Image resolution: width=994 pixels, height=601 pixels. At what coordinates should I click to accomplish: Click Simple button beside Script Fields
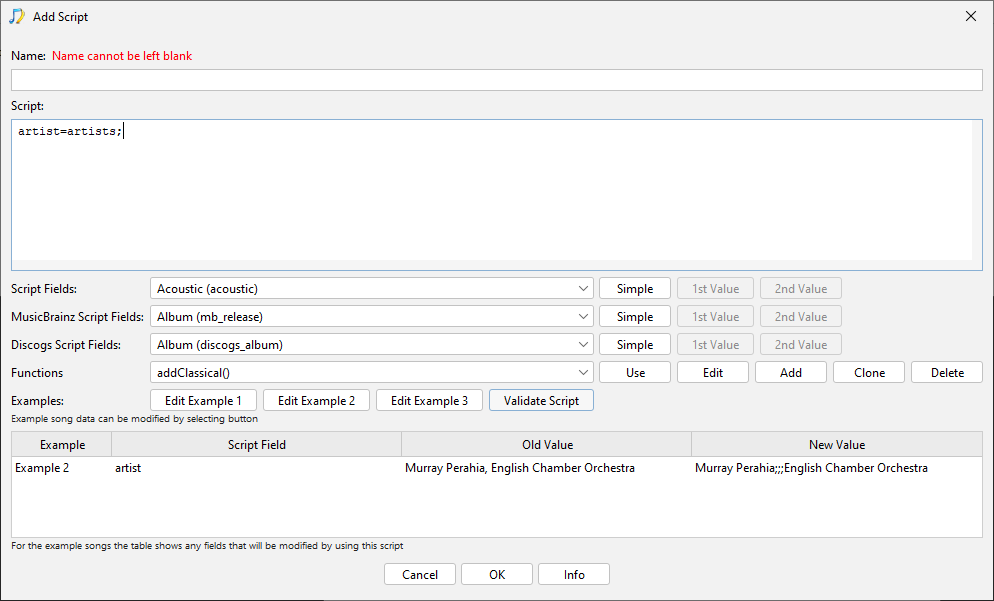click(635, 288)
